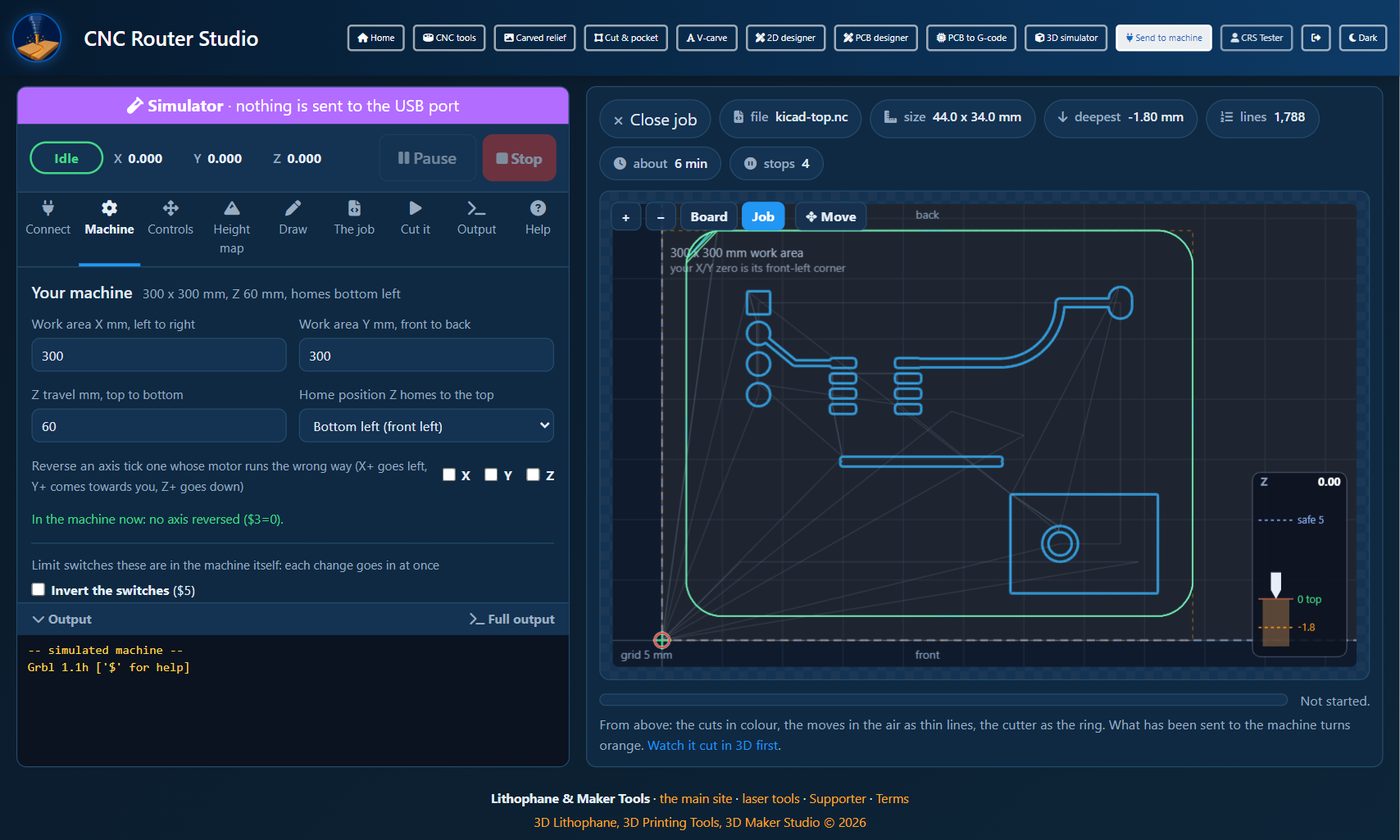The image size is (1400, 840).
Task: Follow the Watch it cut in 3D first link
Action: (713, 745)
